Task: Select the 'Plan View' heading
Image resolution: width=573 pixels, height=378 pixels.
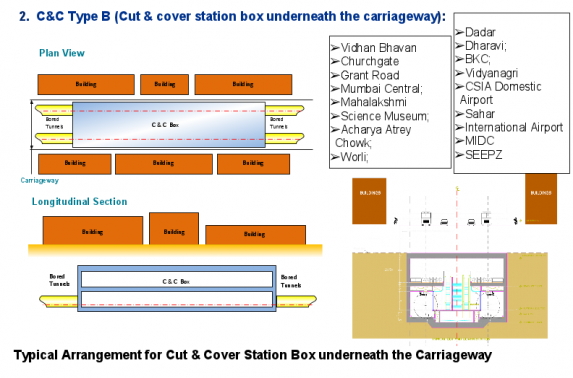Action: point(62,53)
